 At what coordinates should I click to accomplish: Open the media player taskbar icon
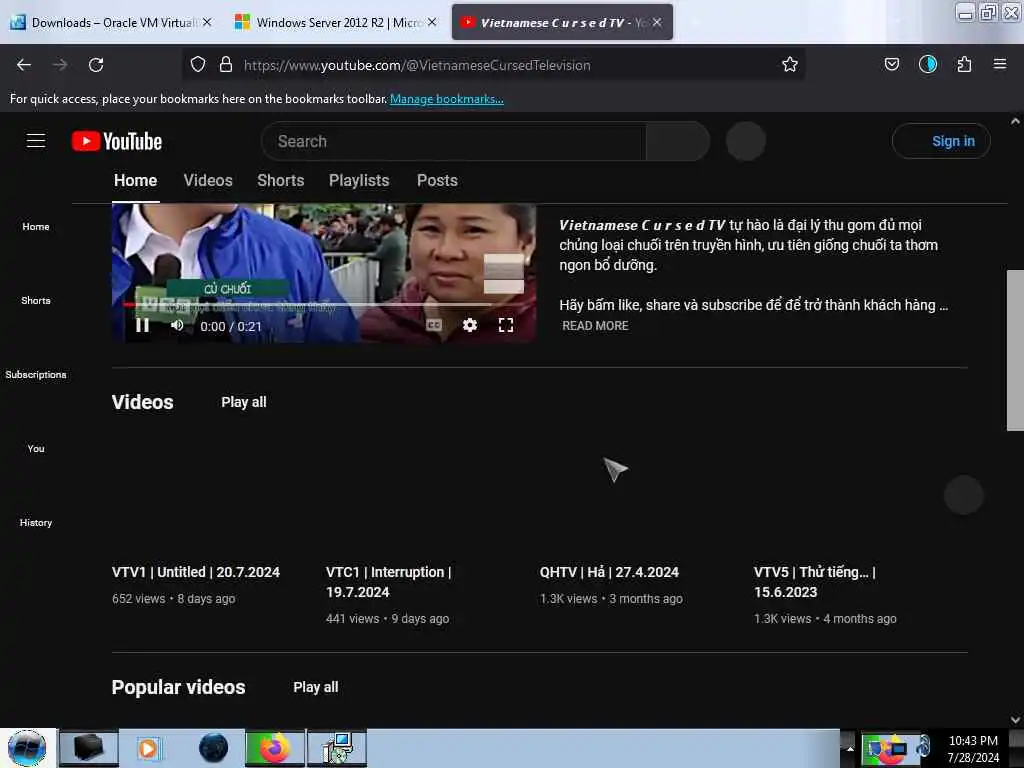coord(148,748)
